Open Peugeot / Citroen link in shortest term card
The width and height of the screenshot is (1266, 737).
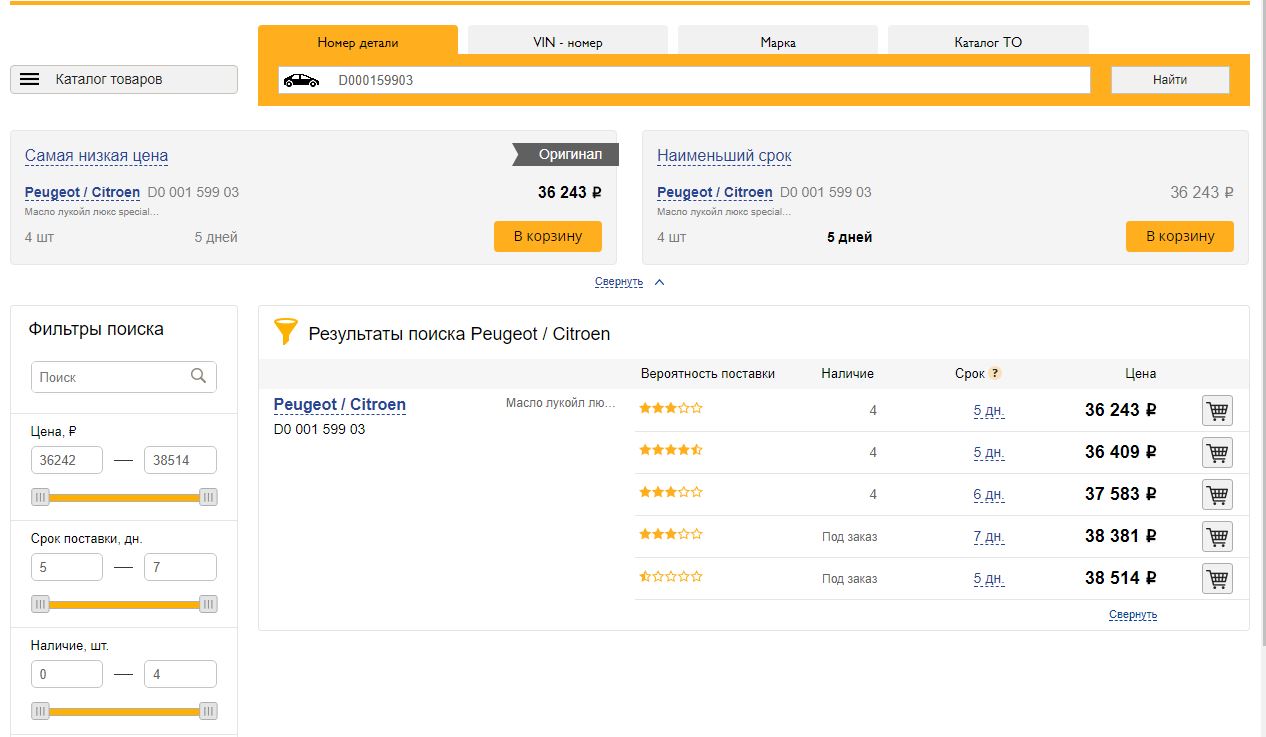[x=714, y=192]
